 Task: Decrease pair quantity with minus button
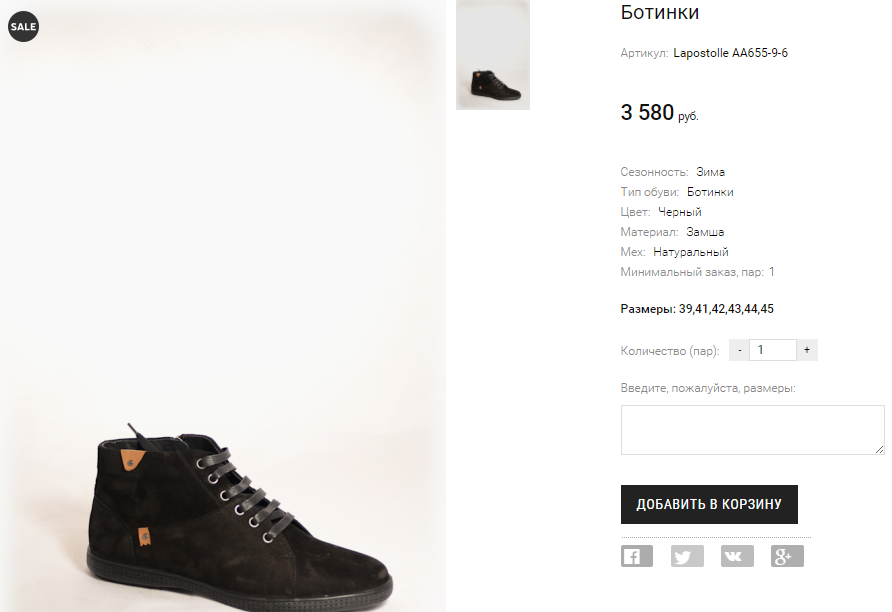tap(738, 350)
